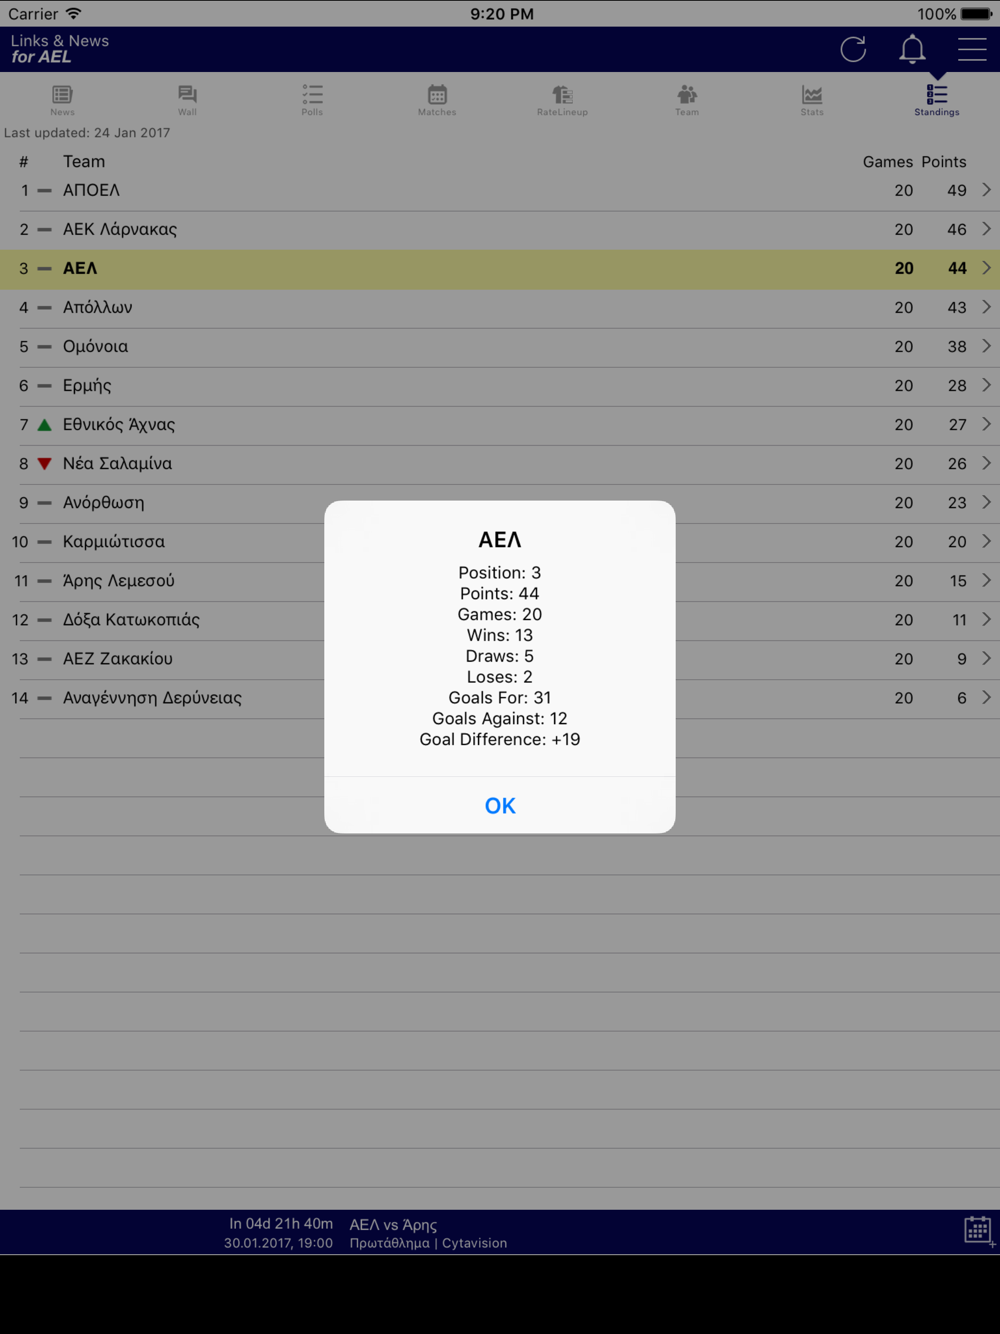Expand ΑΠΟΕΛ row chevron
The image size is (1000, 1334).
point(986,190)
